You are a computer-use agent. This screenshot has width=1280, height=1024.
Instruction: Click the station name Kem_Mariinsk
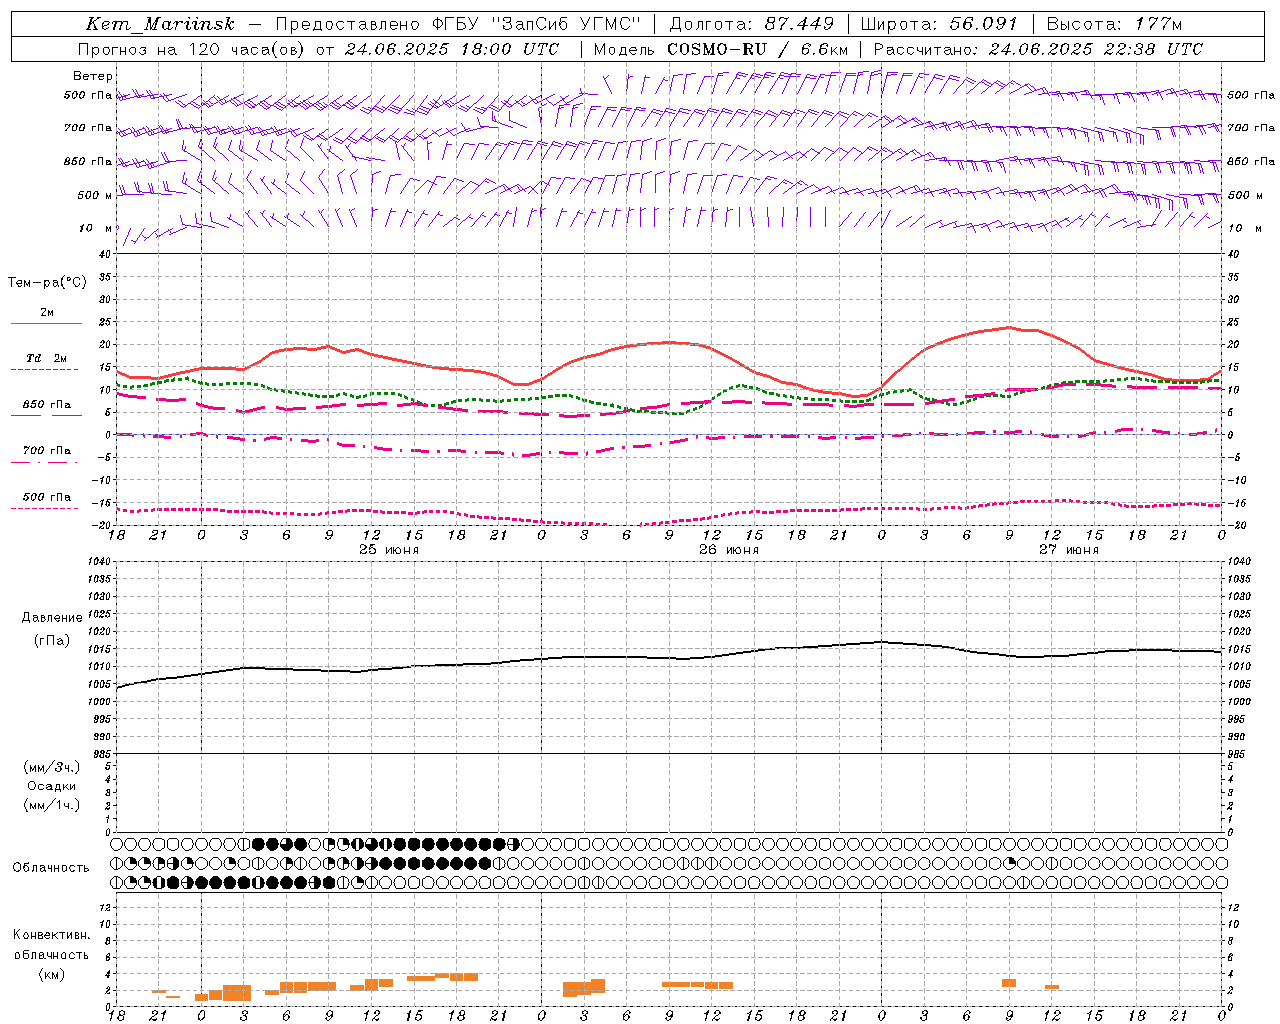[x=160, y=24]
